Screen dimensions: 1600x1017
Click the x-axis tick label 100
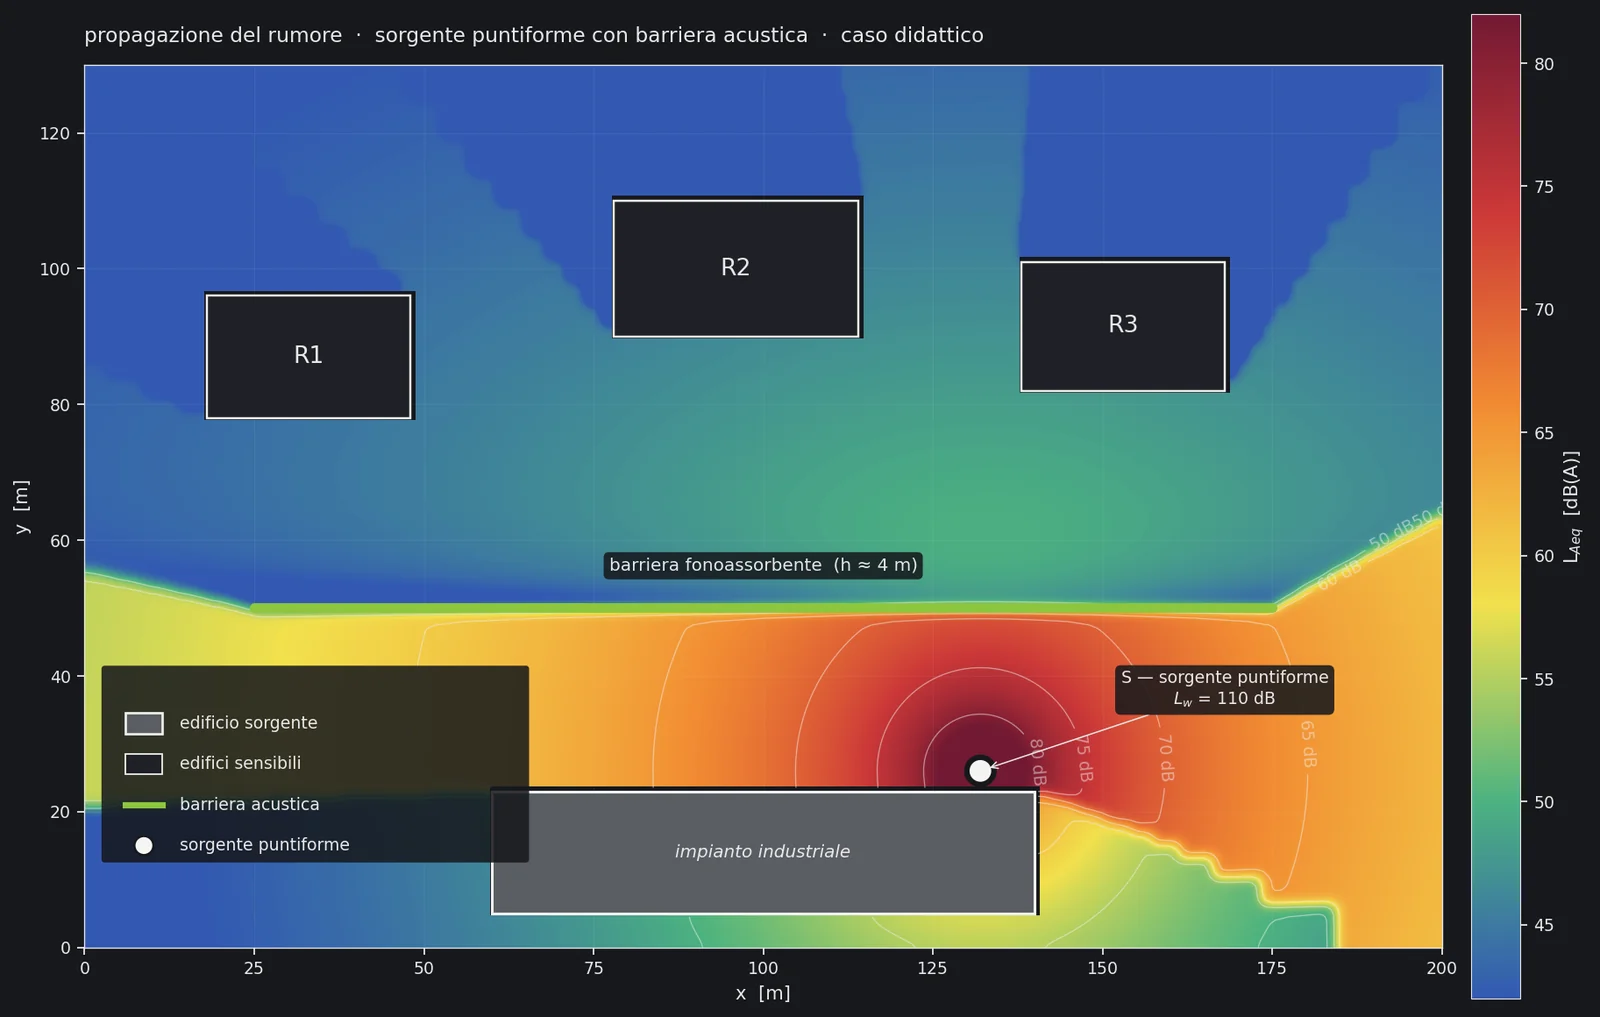[763, 968]
